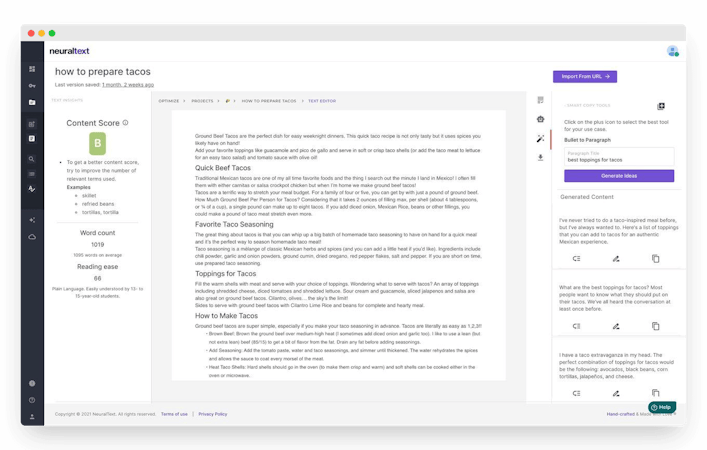The height and width of the screenshot is (450, 707).
Task: Click the 'Quick Beef Tacos' heading
Action: coord(223,168)
